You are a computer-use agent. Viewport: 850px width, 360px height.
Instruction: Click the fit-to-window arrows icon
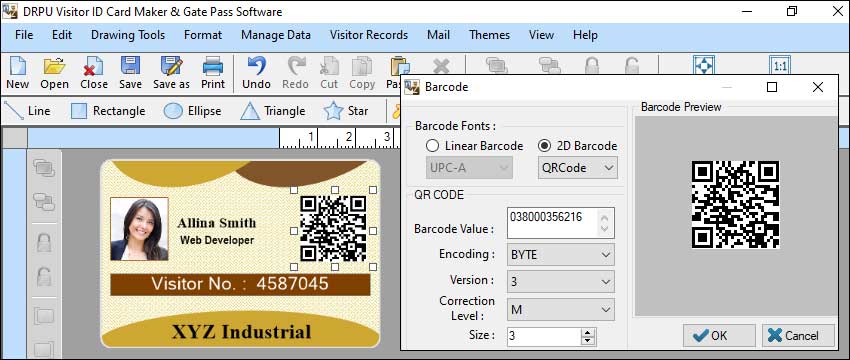(704, 66)
